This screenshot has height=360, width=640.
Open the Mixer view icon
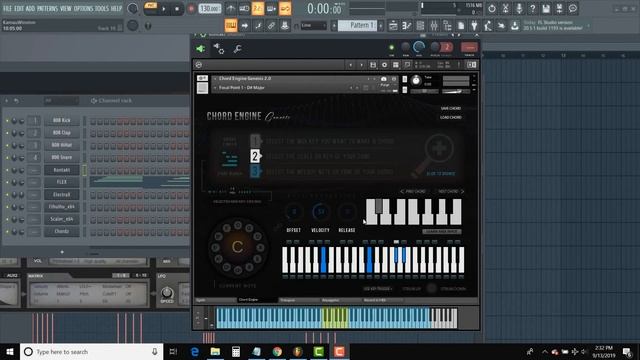tap(433, 26)
